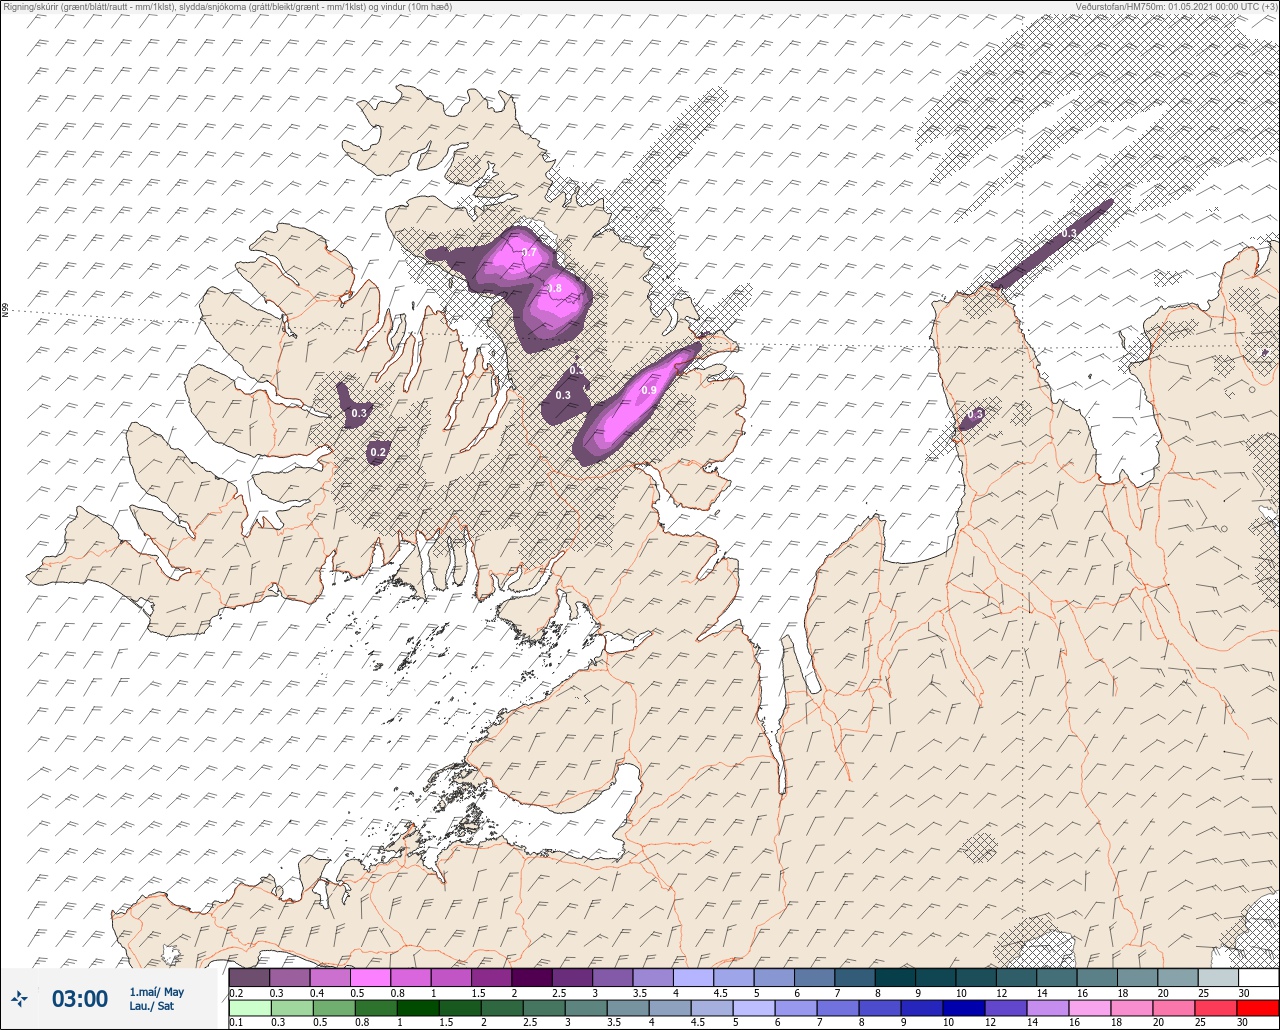1280x1030 pixels.
Task: Select the upper legend white swatch labeled 30
Action: click(x=1258, y=977)
